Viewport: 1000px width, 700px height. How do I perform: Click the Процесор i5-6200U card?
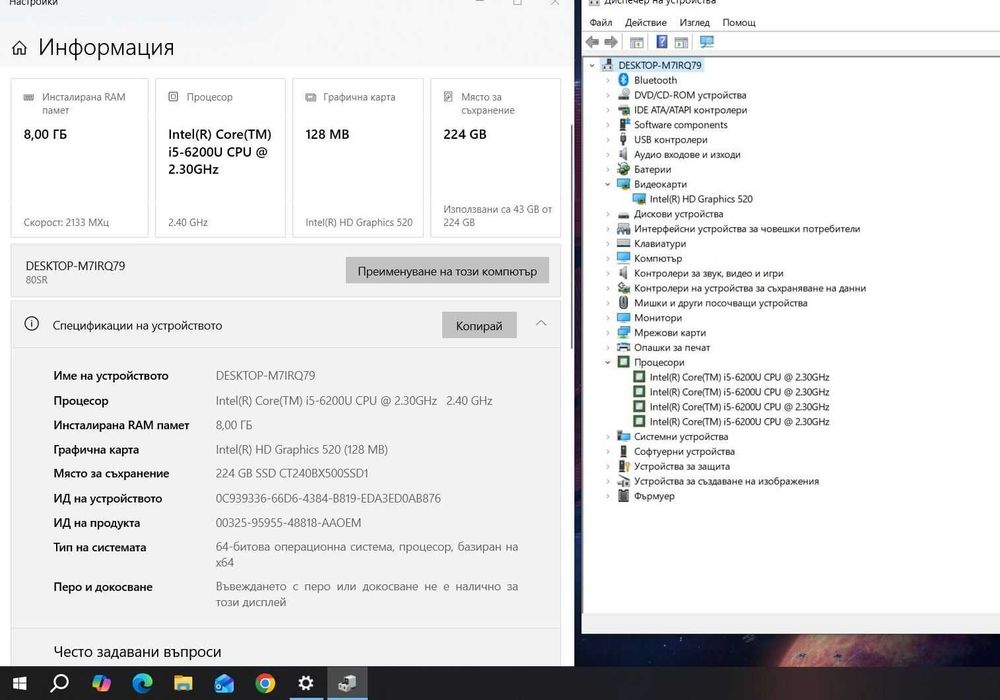(220, 158)
